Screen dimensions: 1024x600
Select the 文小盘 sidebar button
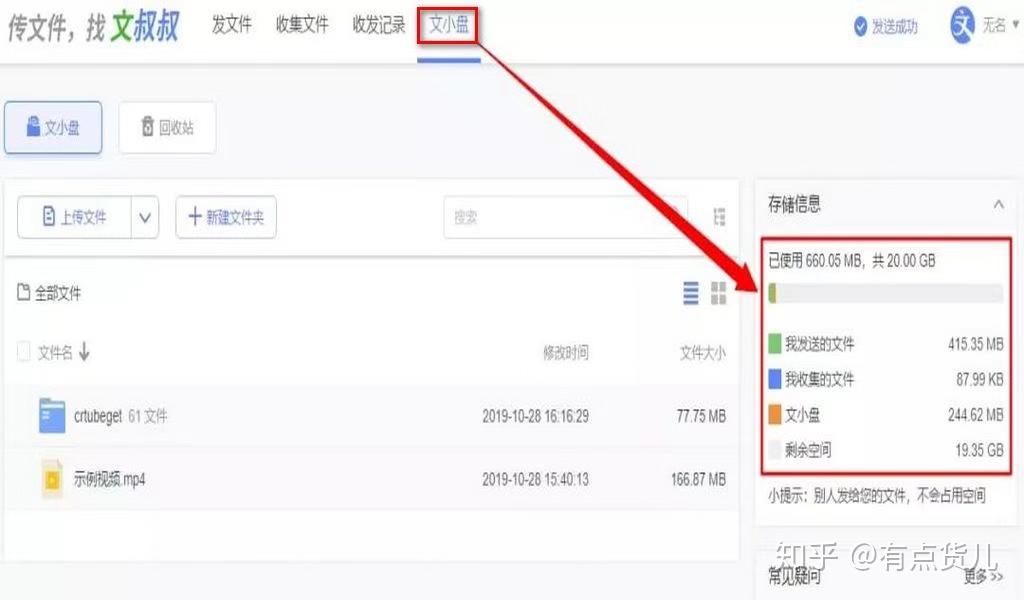coord(52,128)
